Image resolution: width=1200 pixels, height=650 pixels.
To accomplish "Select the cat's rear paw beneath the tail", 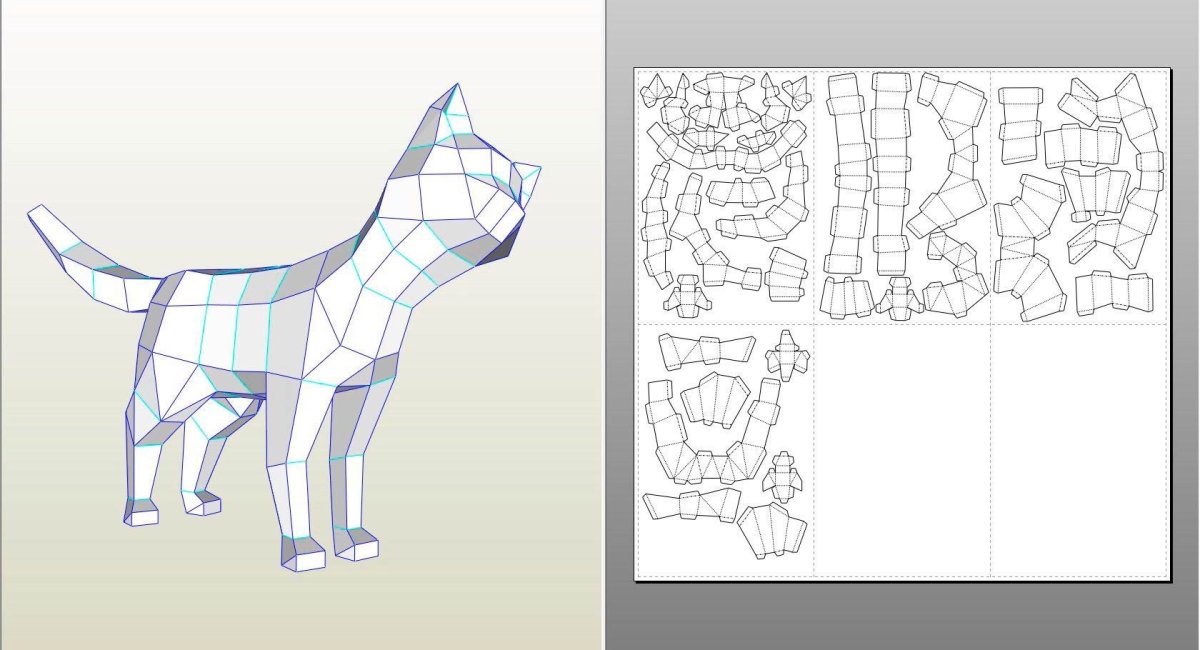I will [x=141, y=513].
